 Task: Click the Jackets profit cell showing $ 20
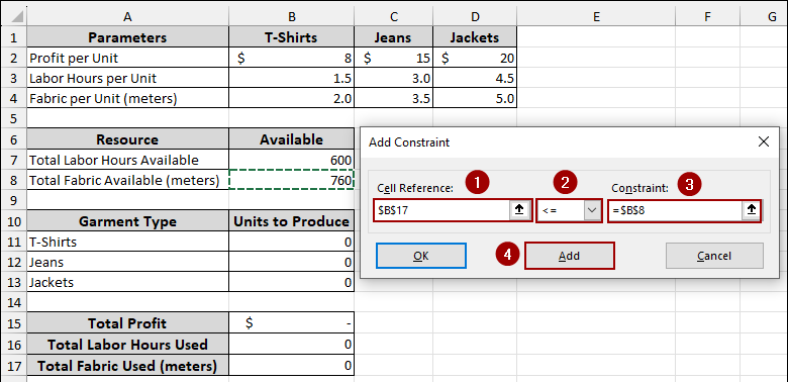tap(474, 58)
